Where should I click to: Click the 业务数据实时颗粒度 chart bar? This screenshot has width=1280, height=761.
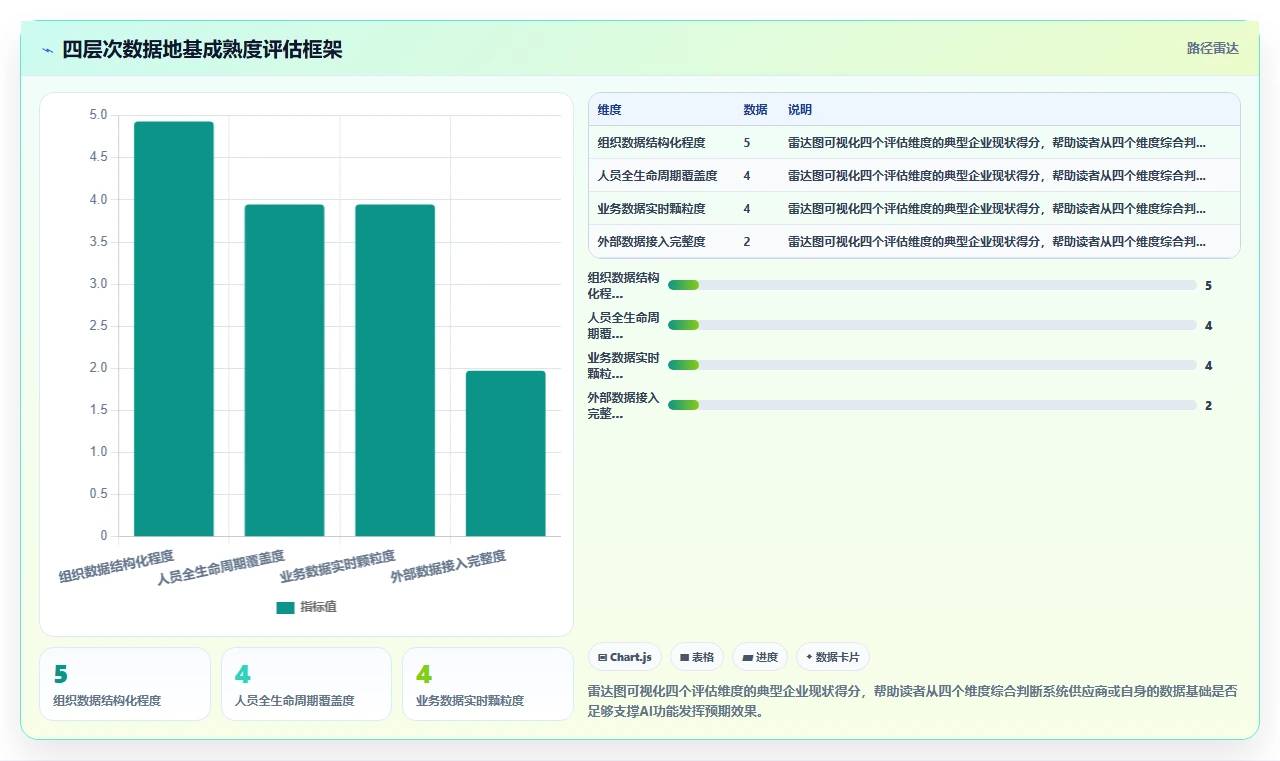pos(395,370)
